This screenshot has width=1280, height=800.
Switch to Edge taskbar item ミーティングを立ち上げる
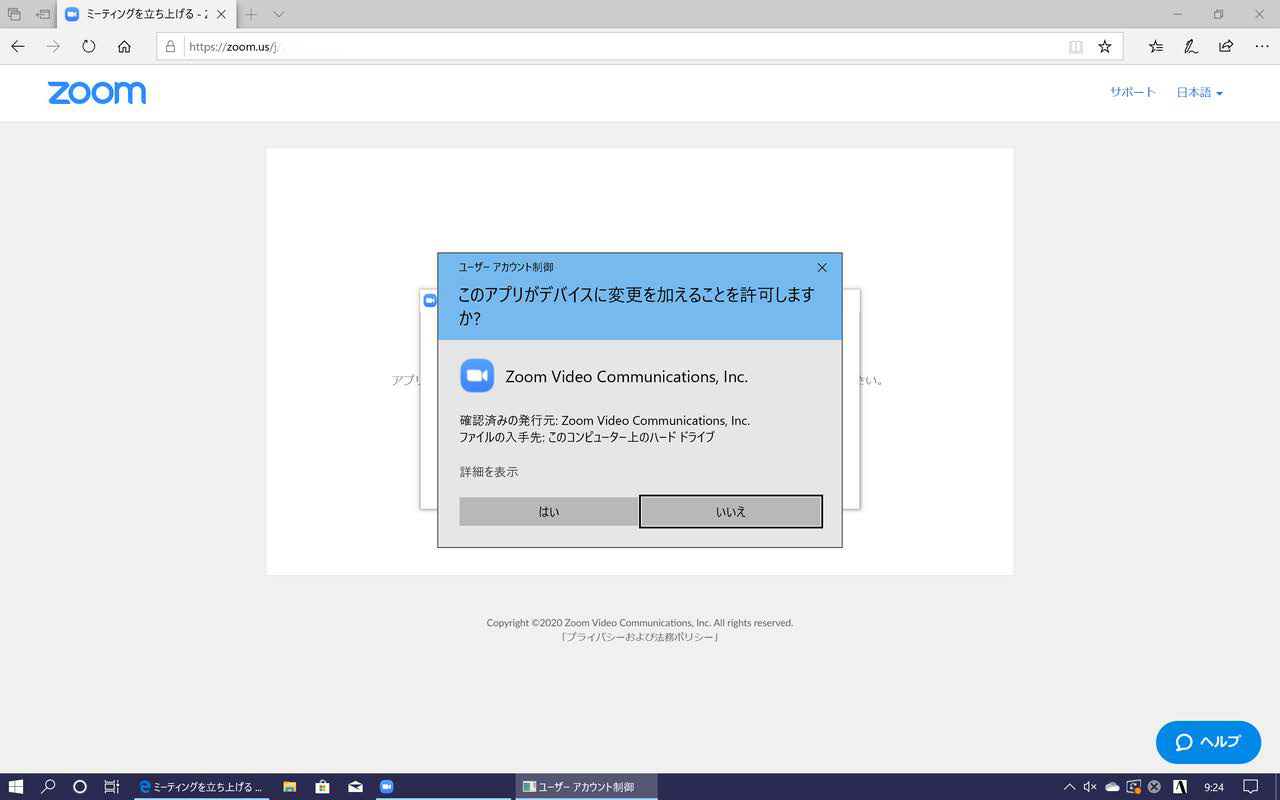pyautogui.click(x=202, y=787)
